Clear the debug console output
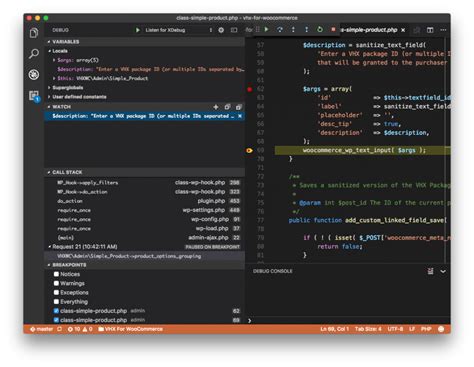Image resolution: width=474 pixels, height=367 pixels. (430, 271)
